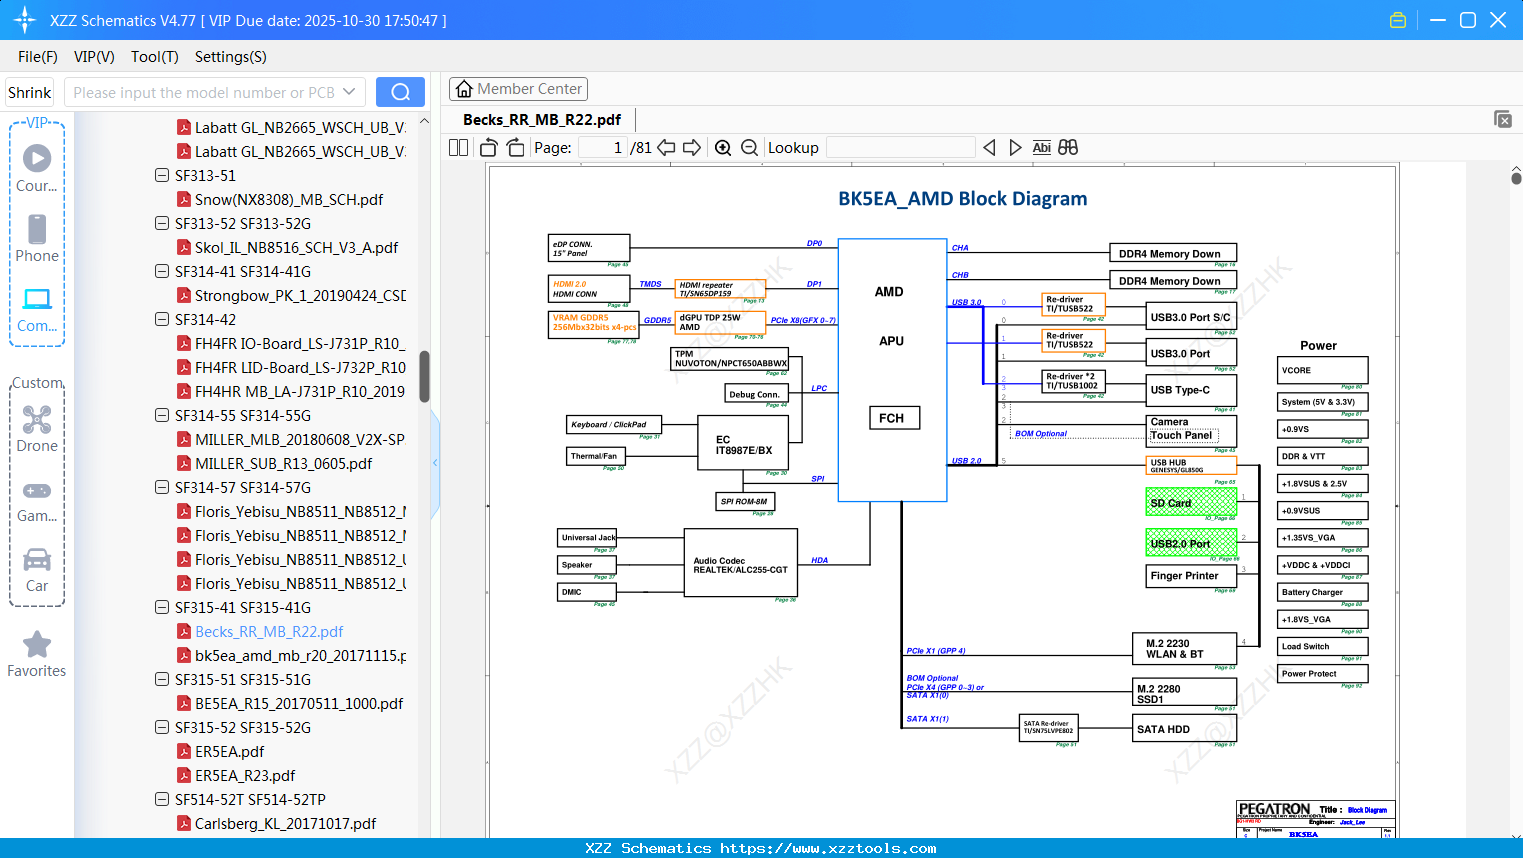Open the Member Center button
This screenshot has width=1523, height=858.
(518, 89)
